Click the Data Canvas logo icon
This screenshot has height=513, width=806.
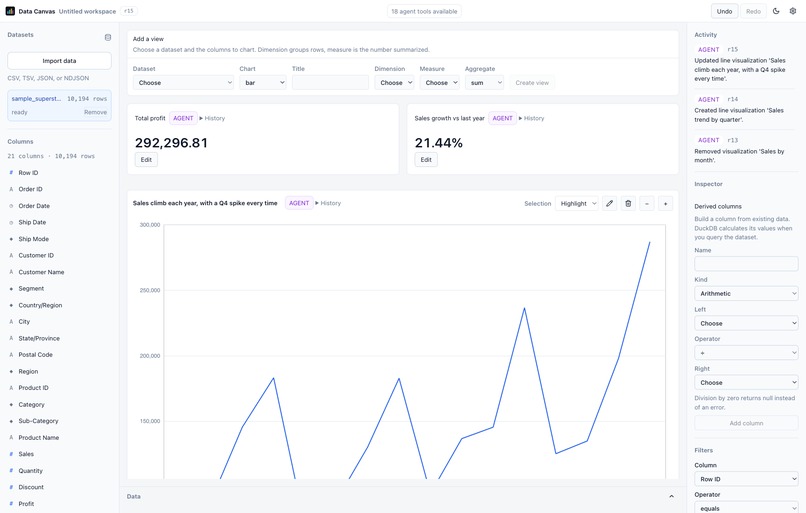[10, 11]
